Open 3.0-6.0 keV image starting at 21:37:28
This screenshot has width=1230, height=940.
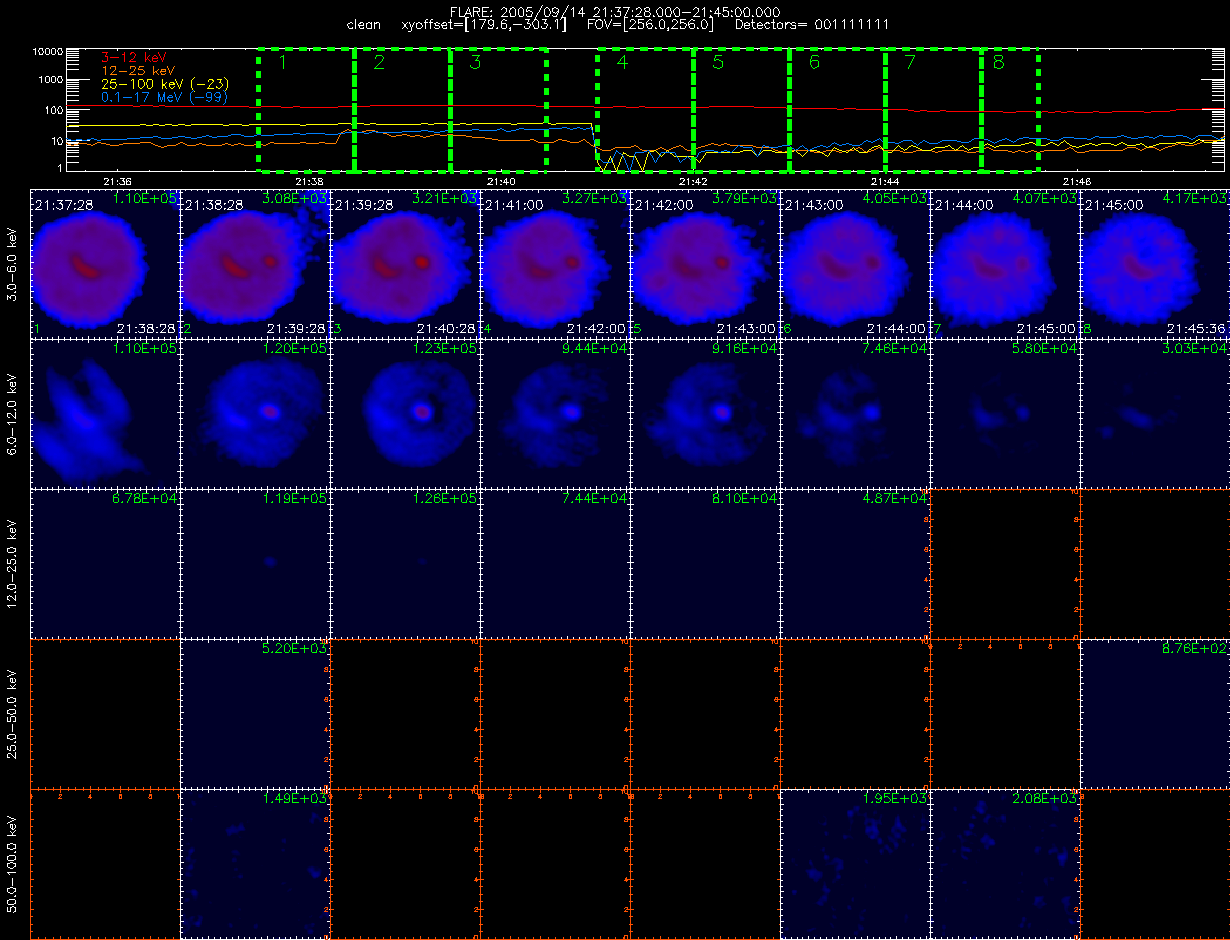105,263
